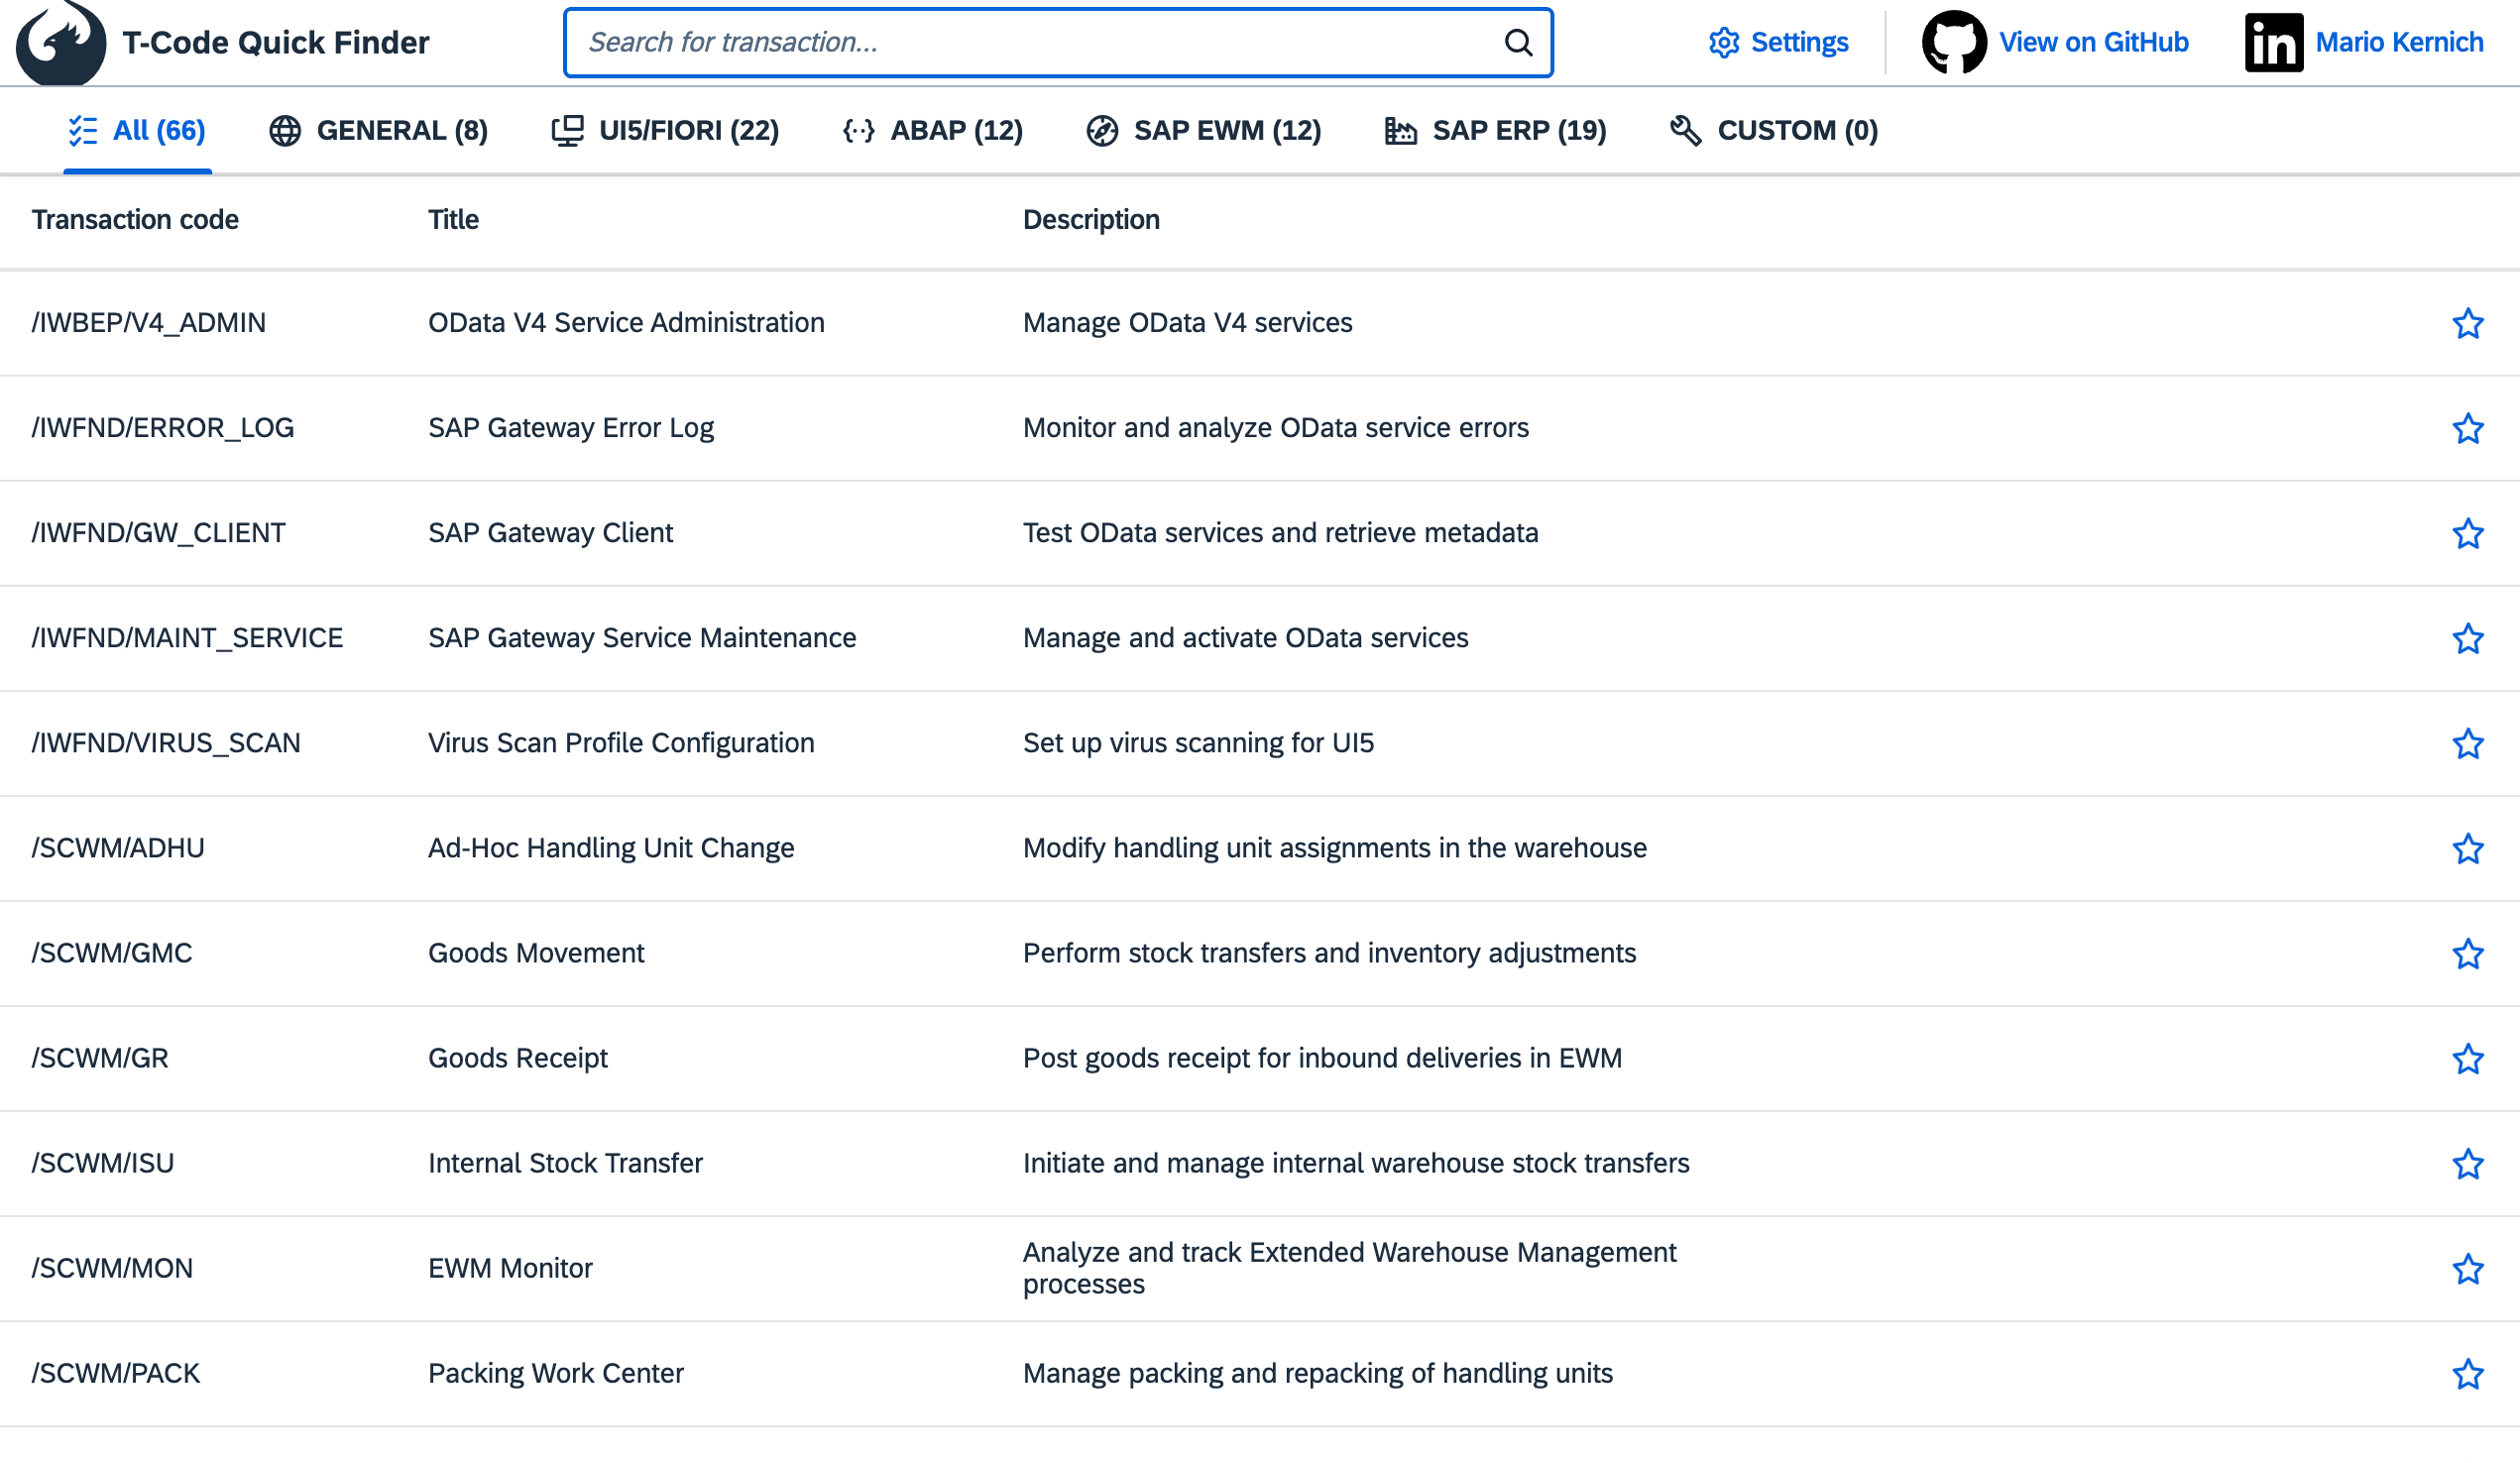
Task: Favorite the /SCWM/PACK Packing Work Center
Action: pyautogui.click(x=2467, y=1373)
